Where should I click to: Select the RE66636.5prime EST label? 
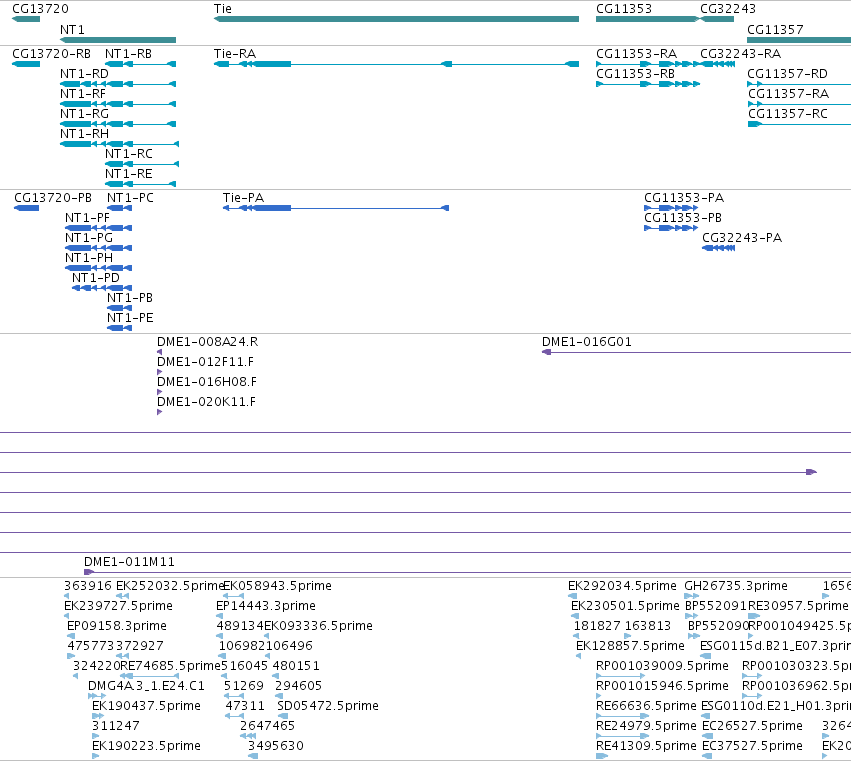(646, 706)
